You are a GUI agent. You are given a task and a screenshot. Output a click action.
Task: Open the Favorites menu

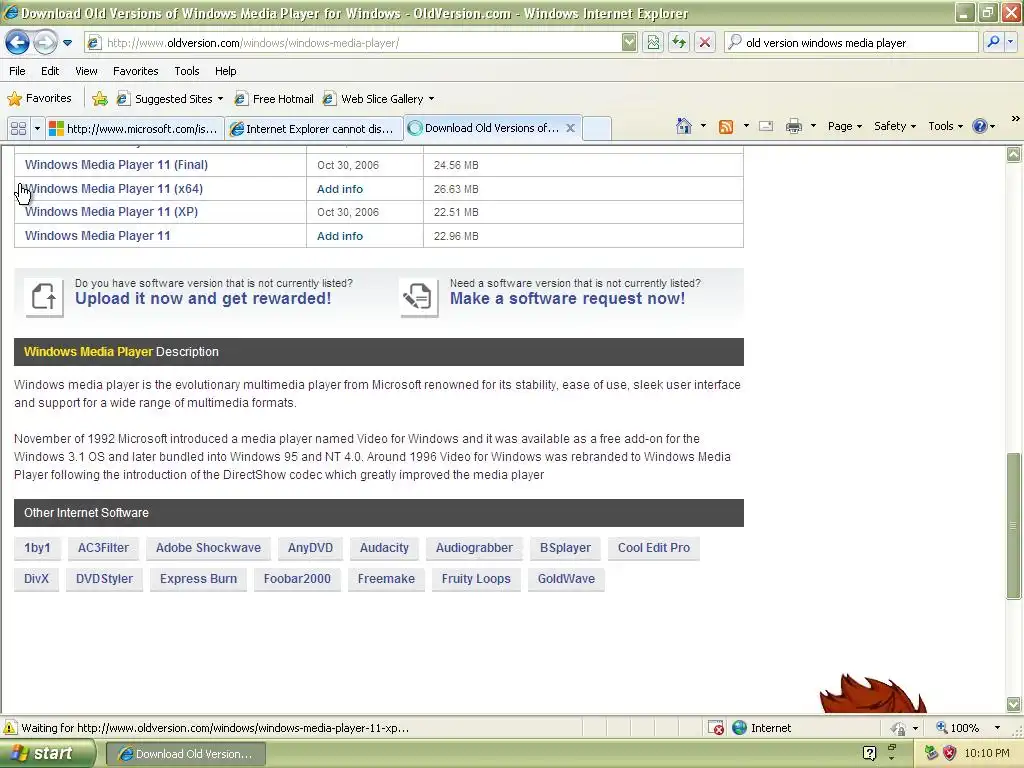[x=136, y=71]
